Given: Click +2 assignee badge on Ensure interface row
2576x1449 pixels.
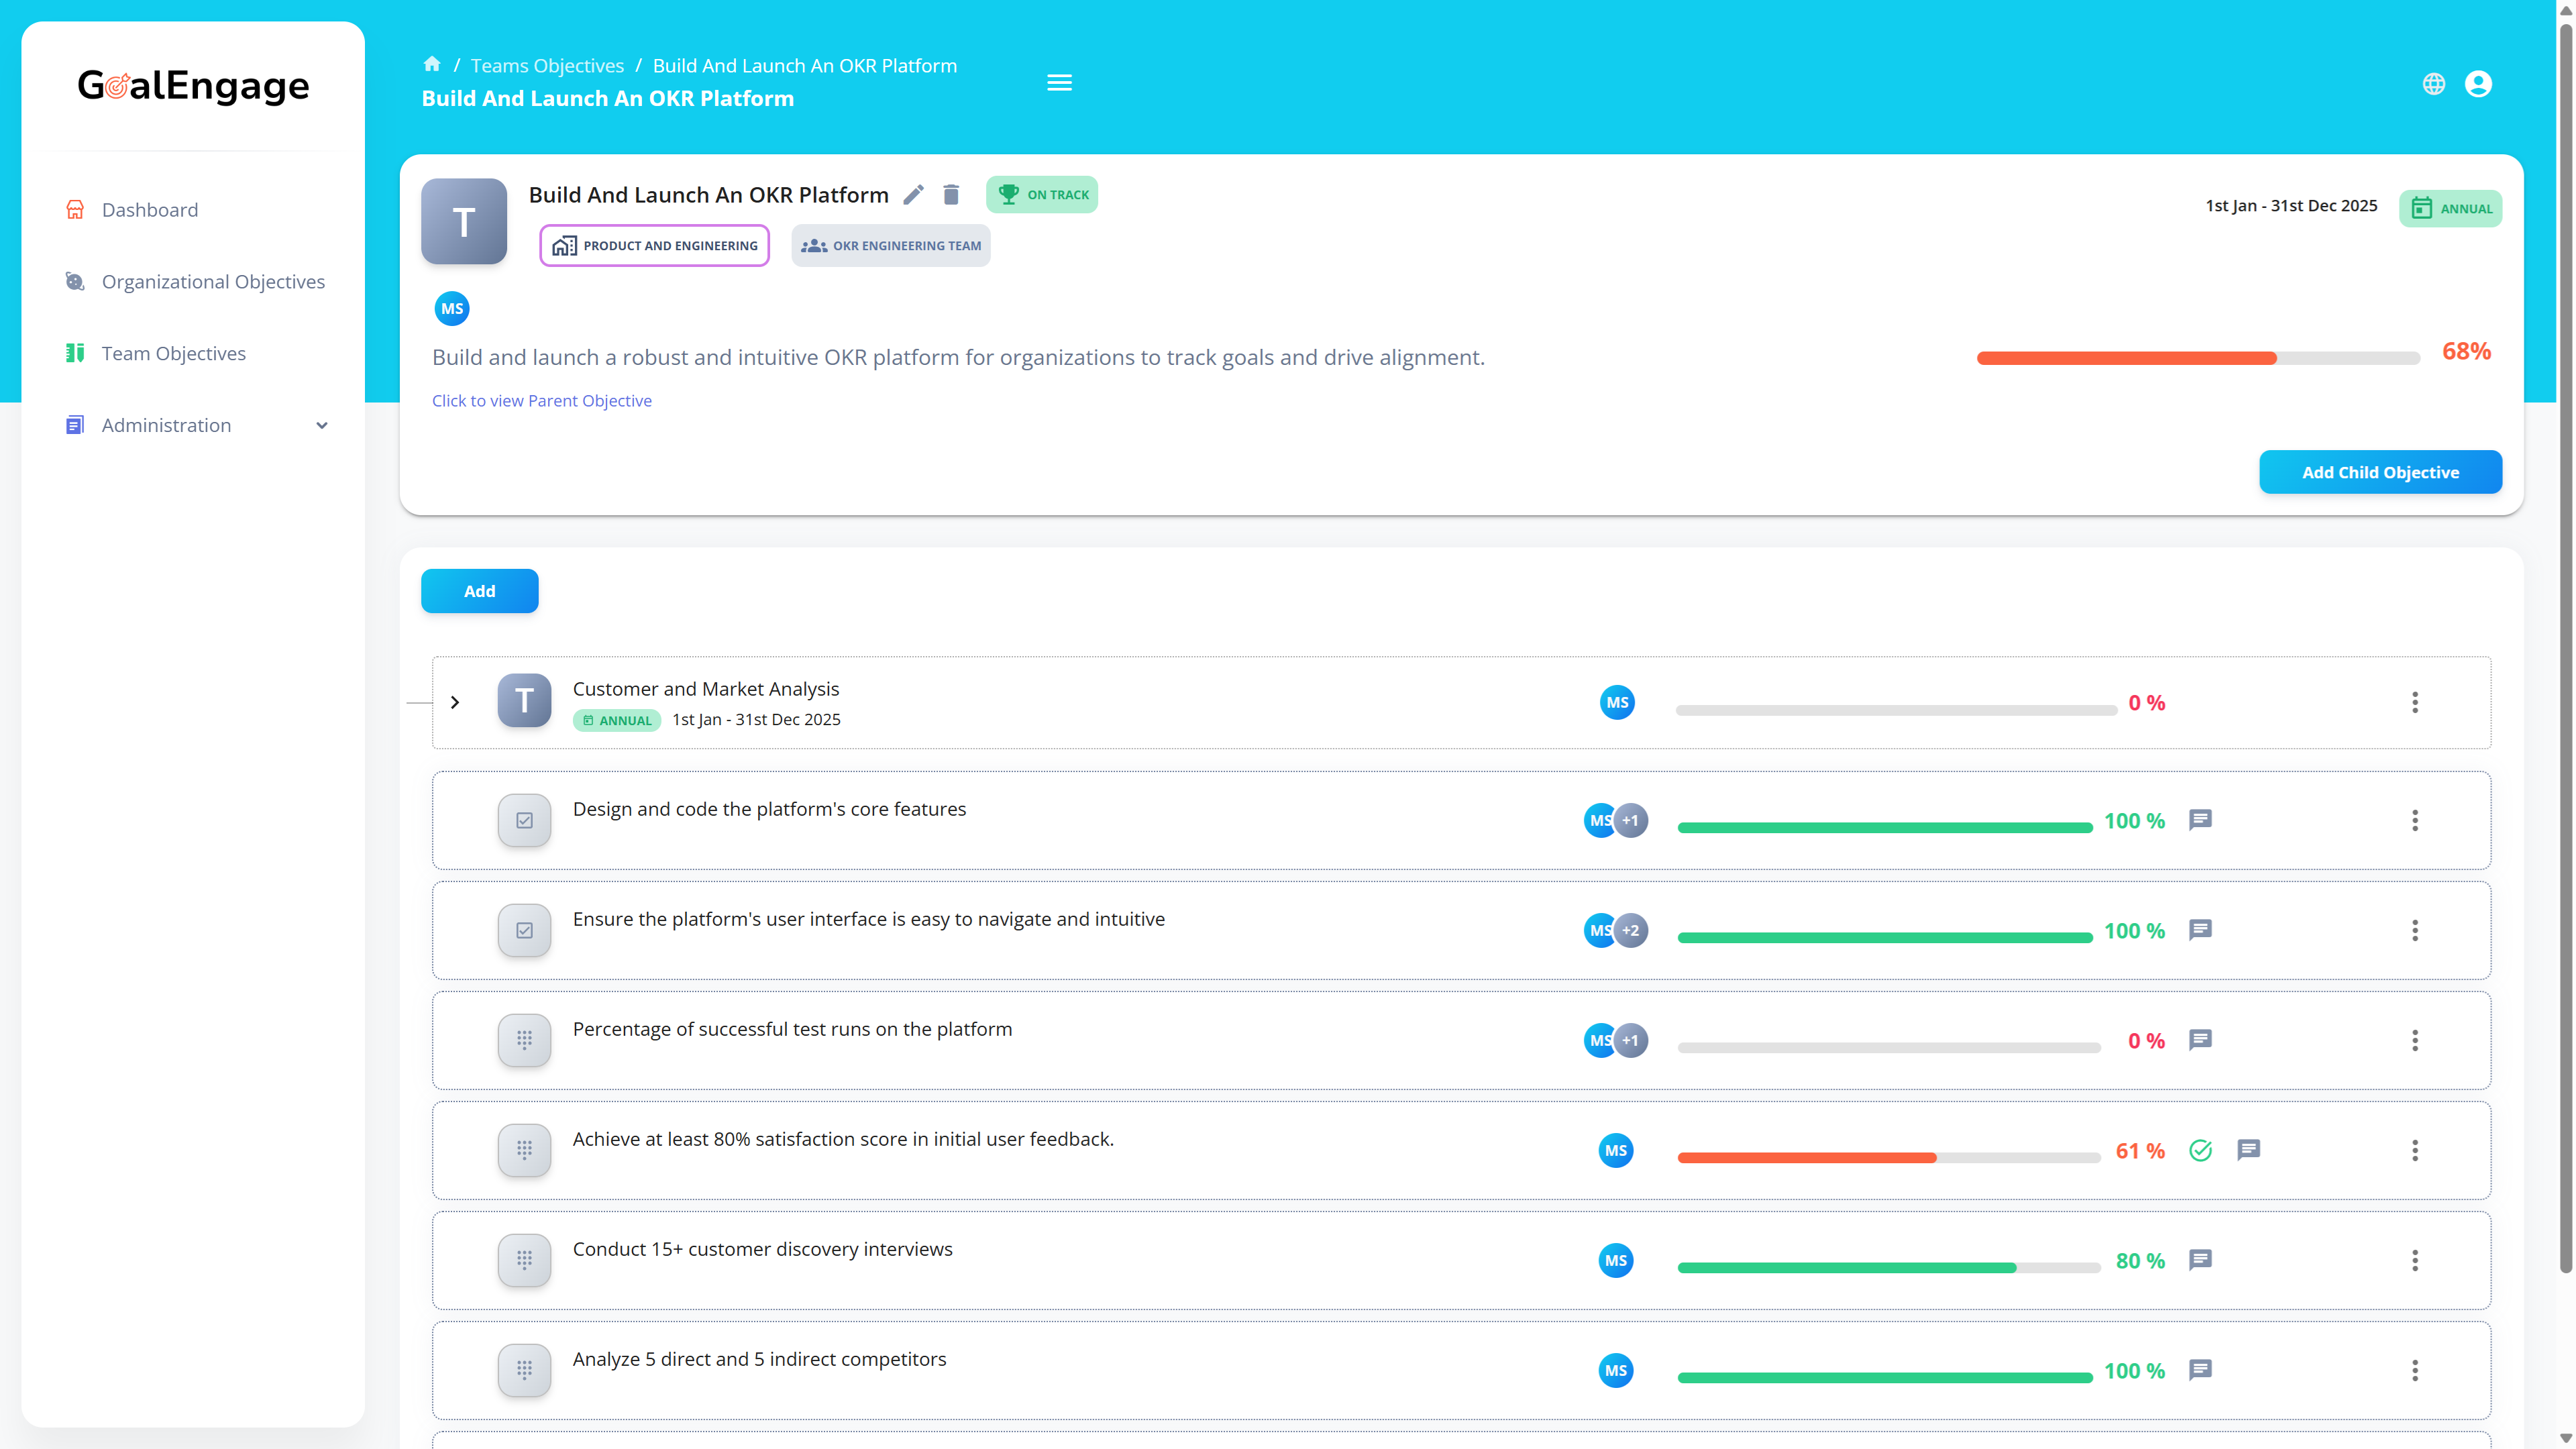Looking at the screenshot, I should pyautogui.click(x=1631, y=931).
